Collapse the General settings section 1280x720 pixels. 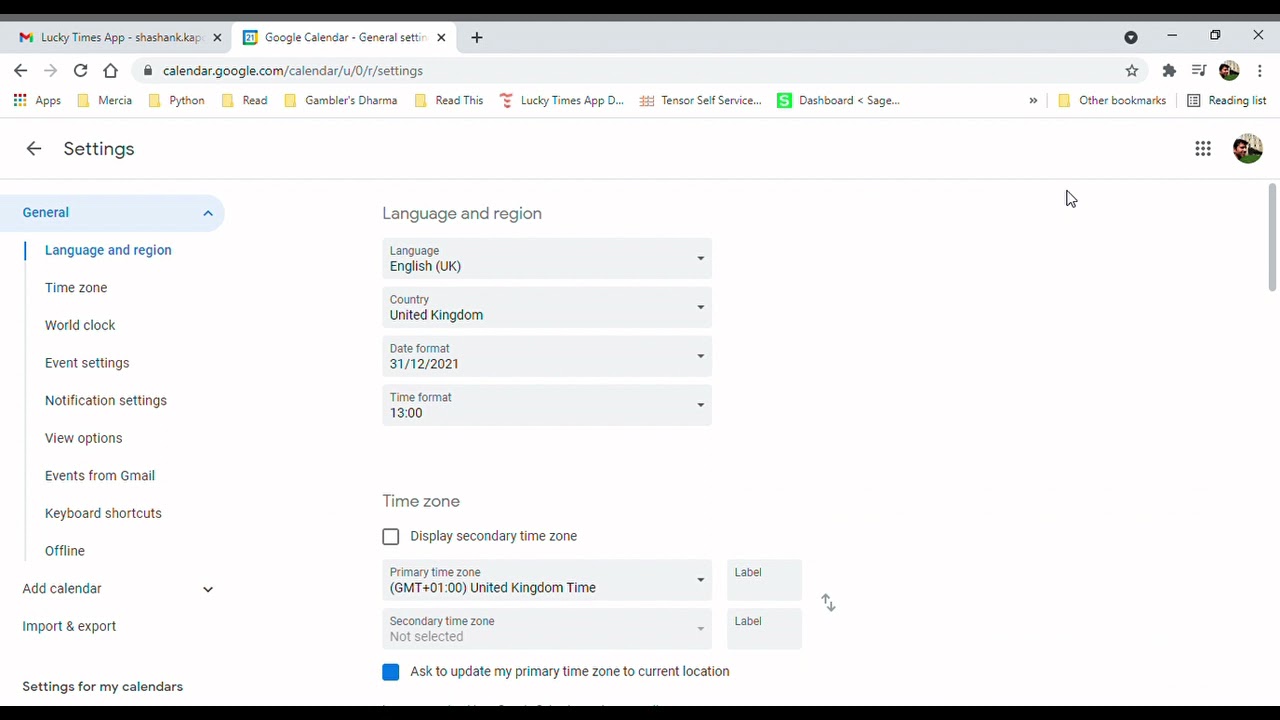(208, 213)
